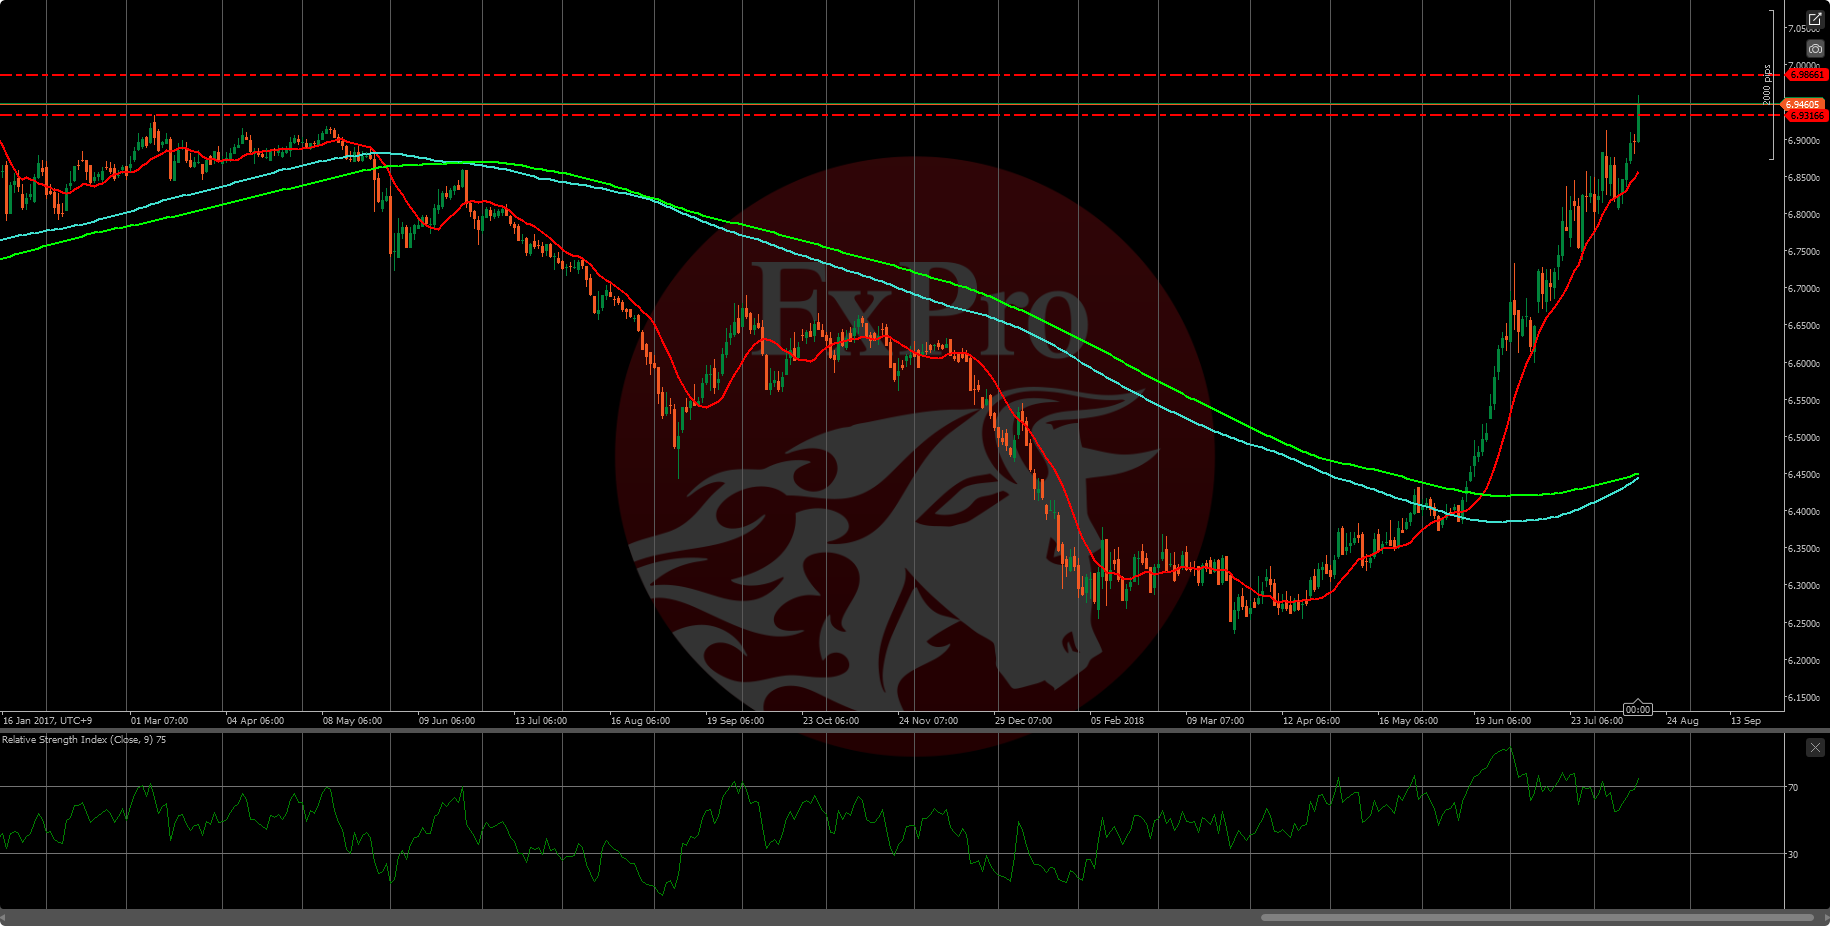The height and width of the screenshot is (926, 1830).
Task: Click the divider between chart and RSI panel
Action: [915, 730]
